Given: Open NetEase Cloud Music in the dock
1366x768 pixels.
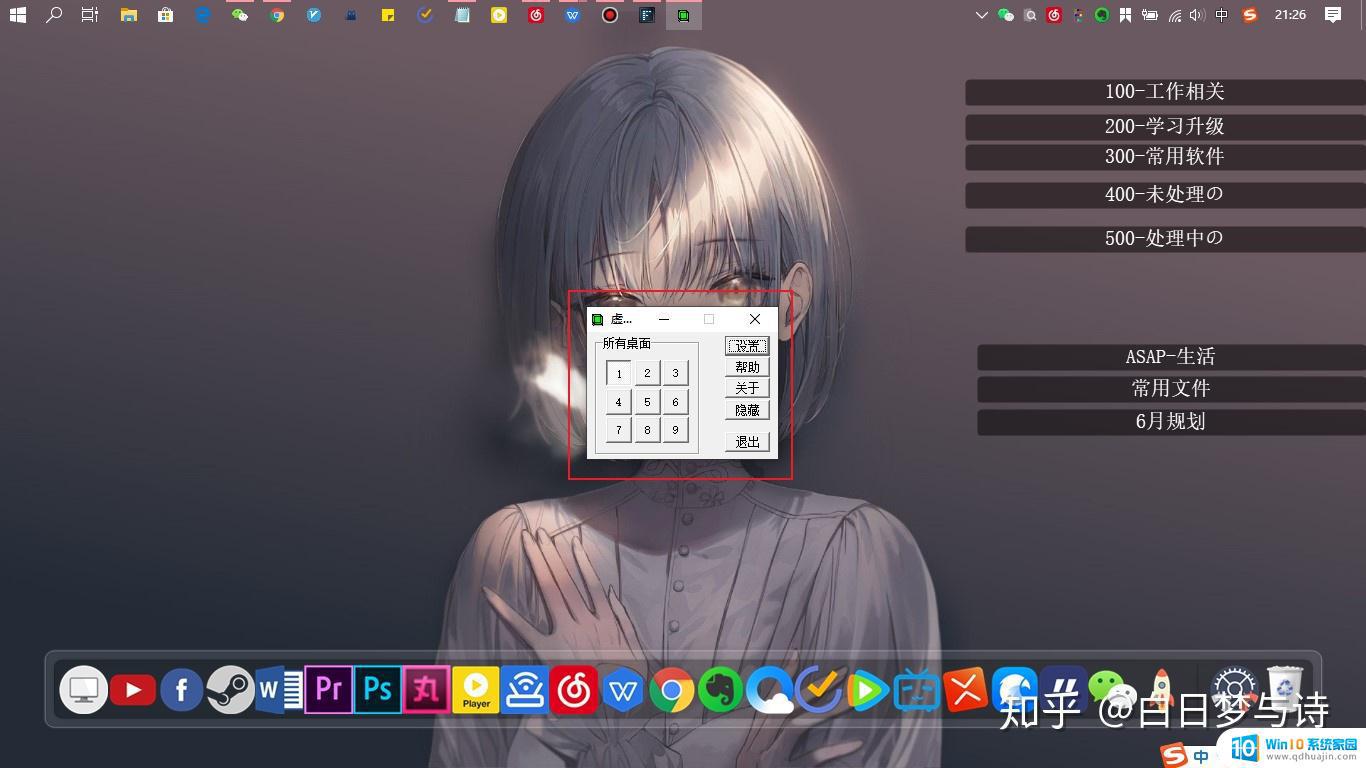Looking at the screenshot, I should point(574,690).
